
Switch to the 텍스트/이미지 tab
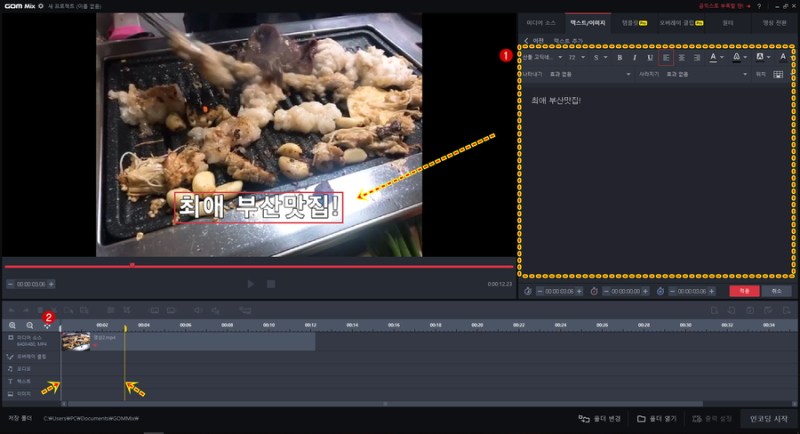pos(588,23)
